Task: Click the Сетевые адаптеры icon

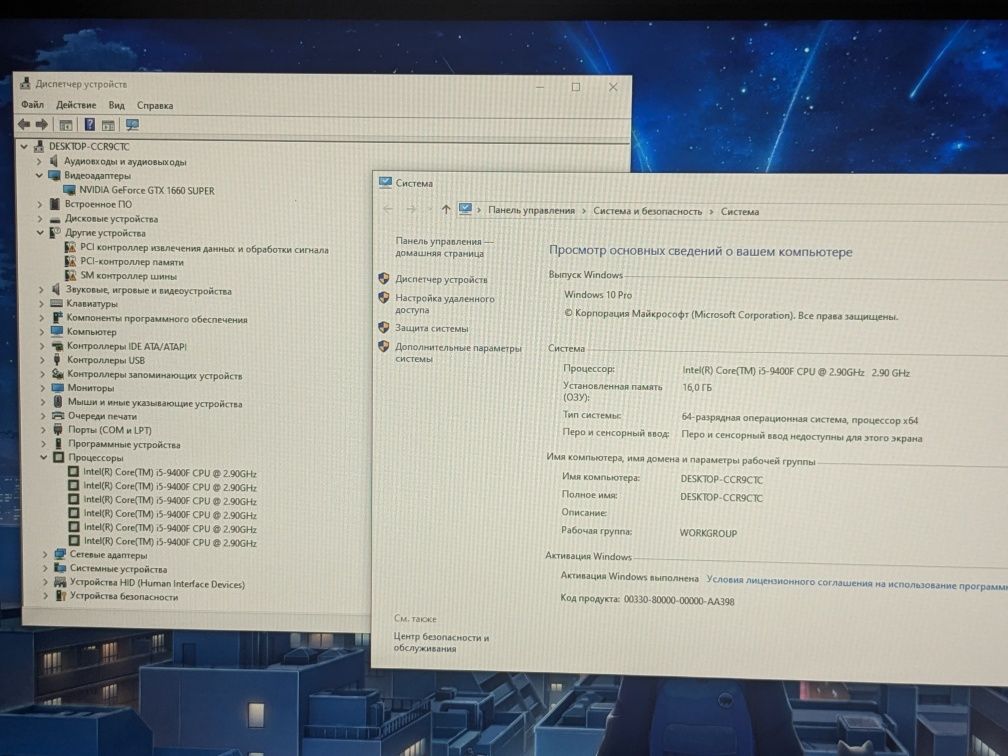Action: pos(60,554)
